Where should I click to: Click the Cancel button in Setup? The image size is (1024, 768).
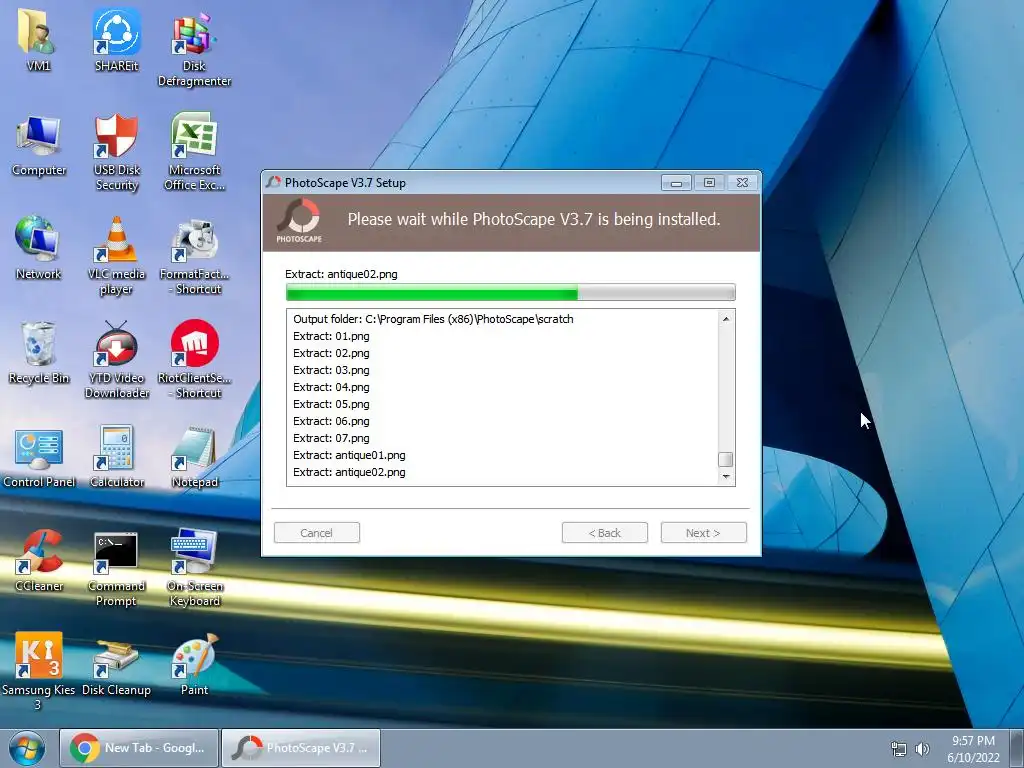317,533
